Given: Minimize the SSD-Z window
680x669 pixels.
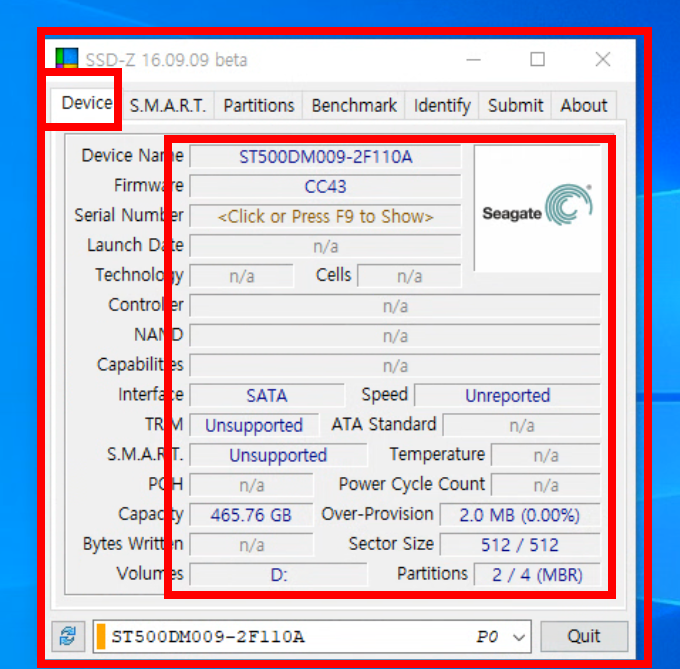Looking at the screenshot, I should [474, 59].
